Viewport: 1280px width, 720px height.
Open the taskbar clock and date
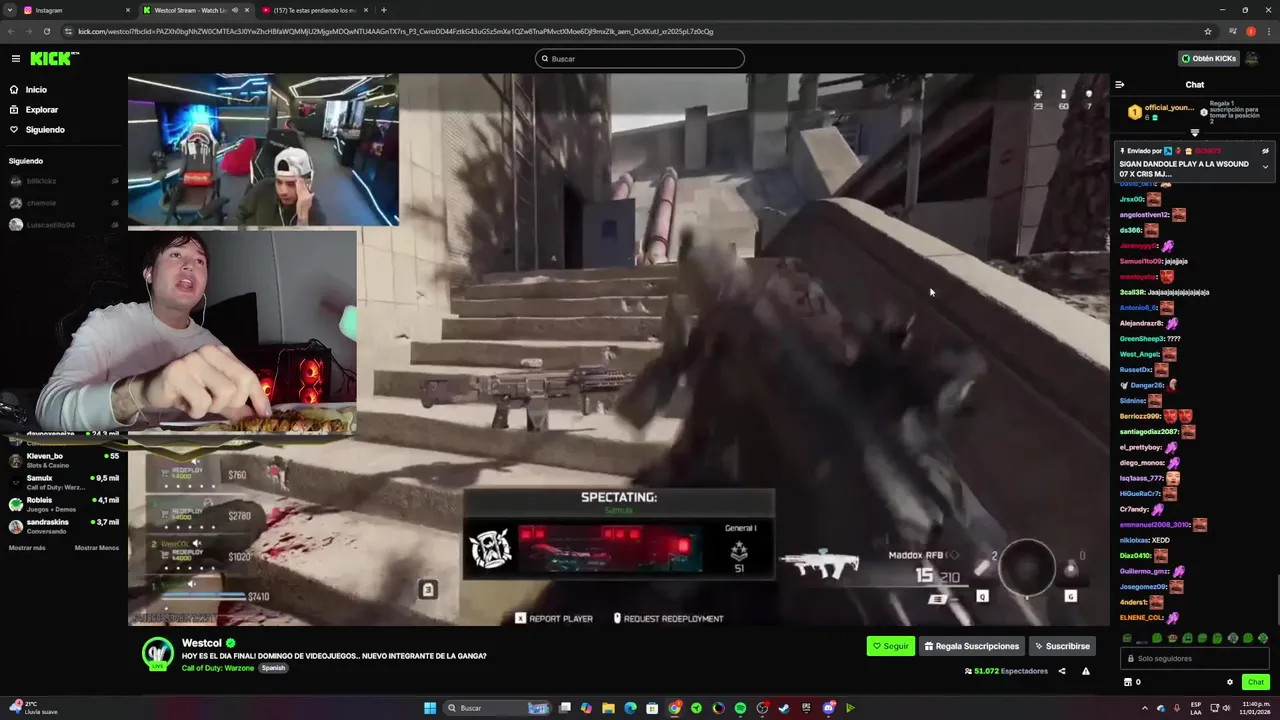pos(1255,708)
